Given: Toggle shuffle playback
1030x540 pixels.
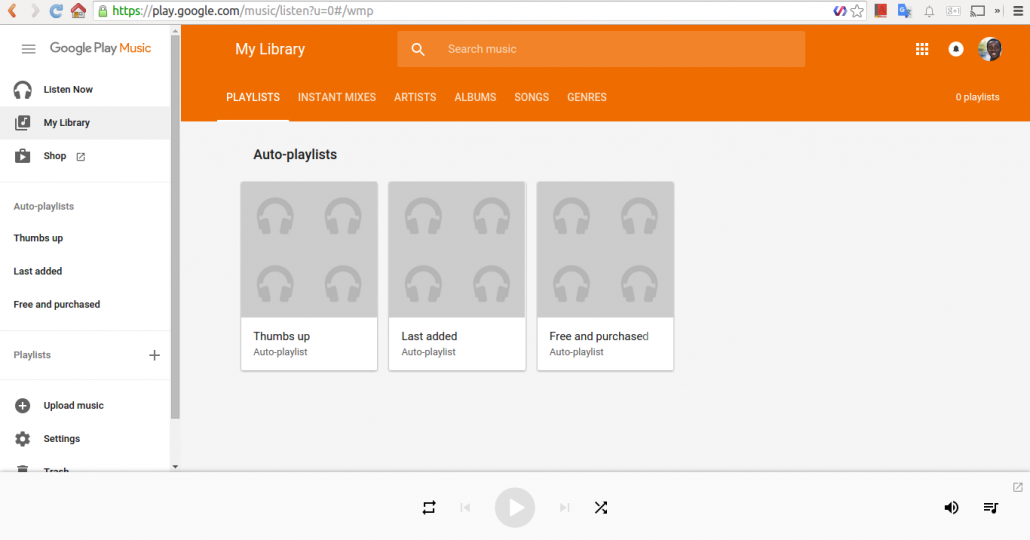Looking at the screenshot, I should 600,508.
